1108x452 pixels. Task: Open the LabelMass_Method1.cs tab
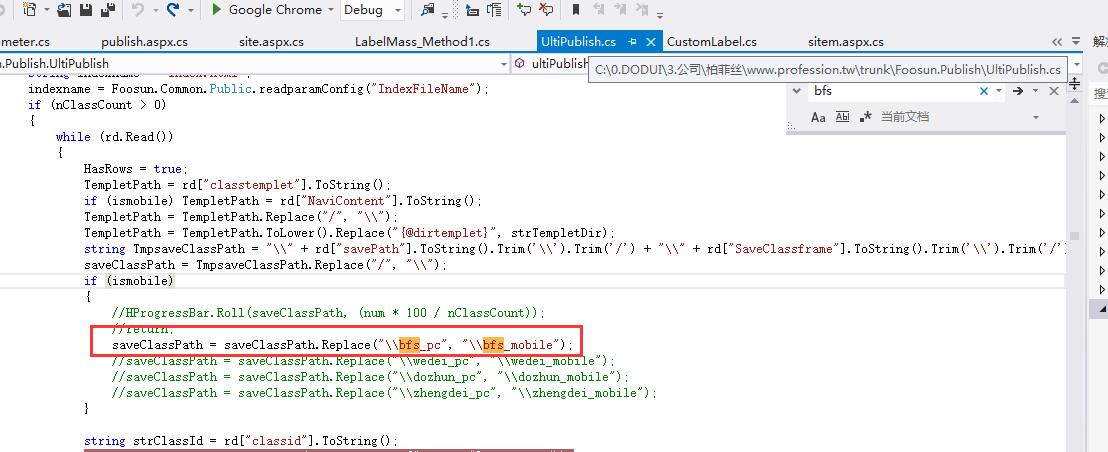pos(422,42)
